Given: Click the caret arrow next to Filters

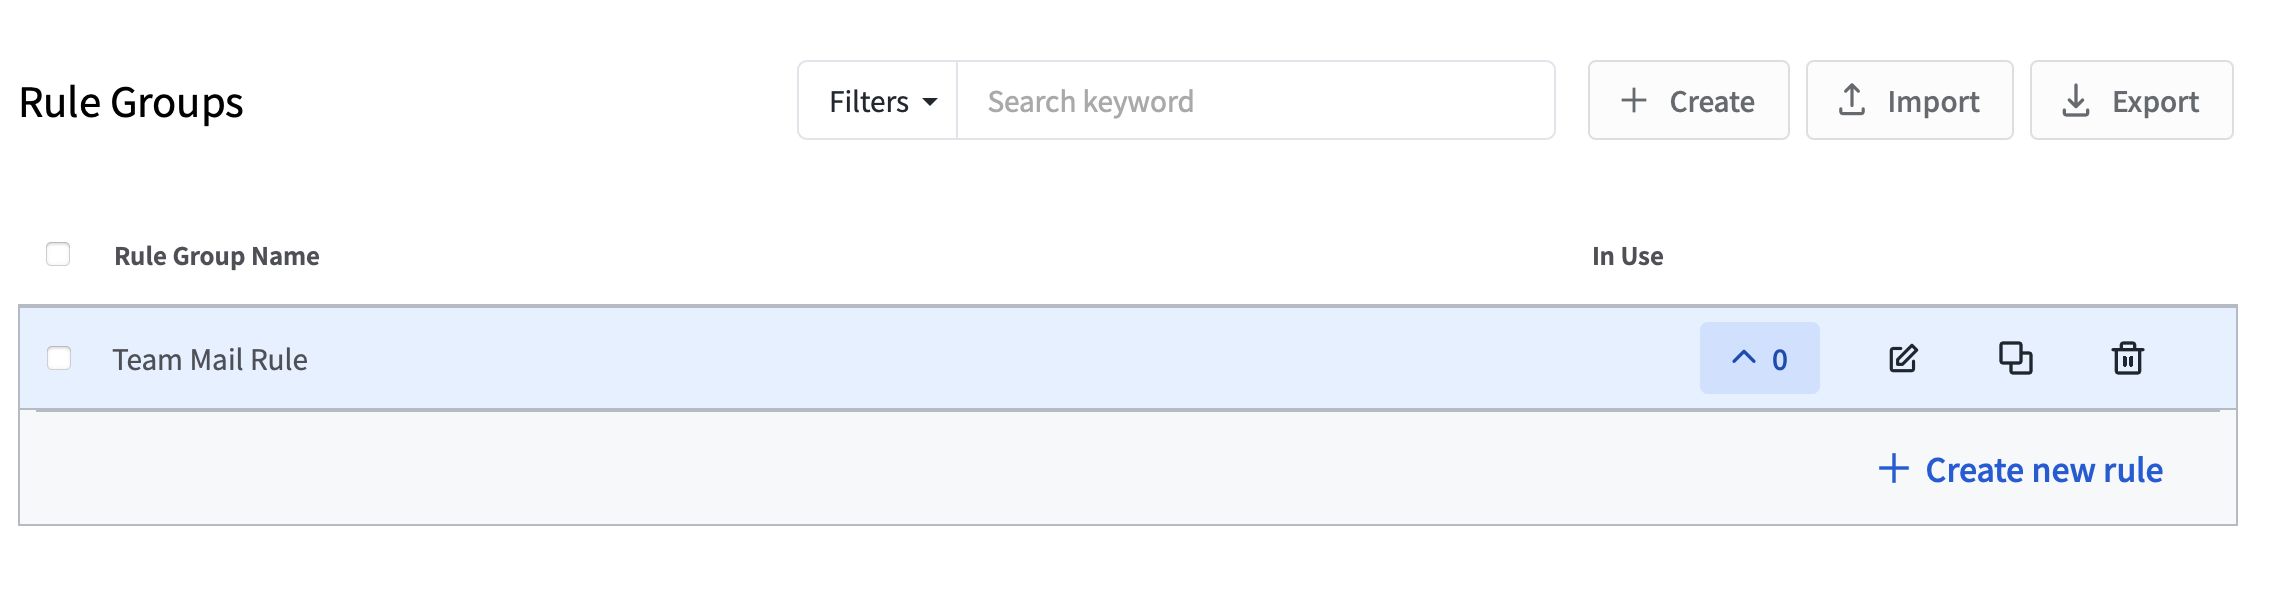Looking at the screenshot, I should tap(930, 102).
